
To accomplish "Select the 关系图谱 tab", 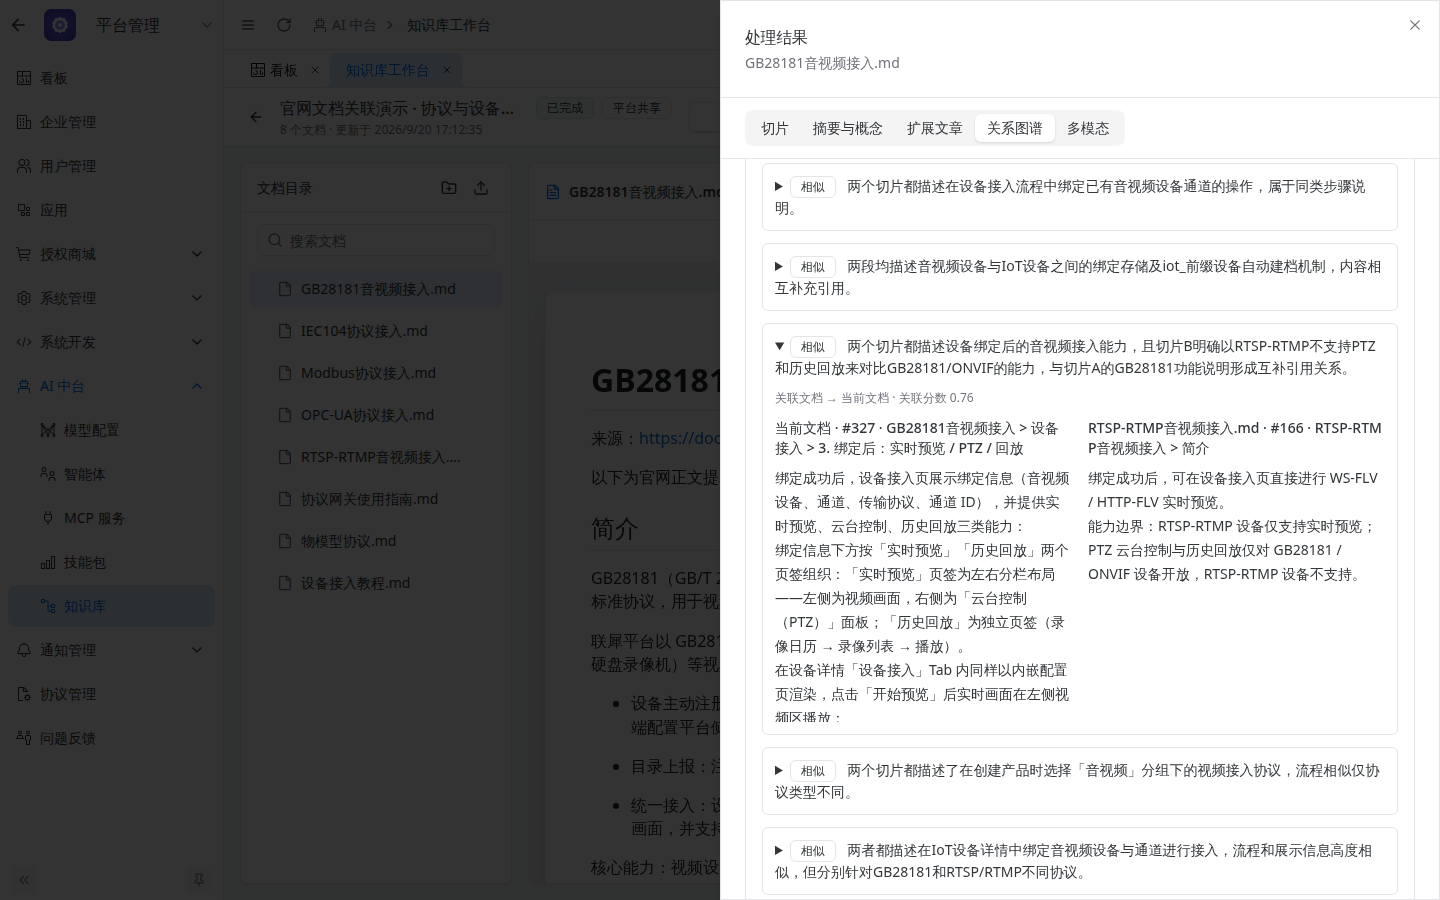I will coord(1014,128).
